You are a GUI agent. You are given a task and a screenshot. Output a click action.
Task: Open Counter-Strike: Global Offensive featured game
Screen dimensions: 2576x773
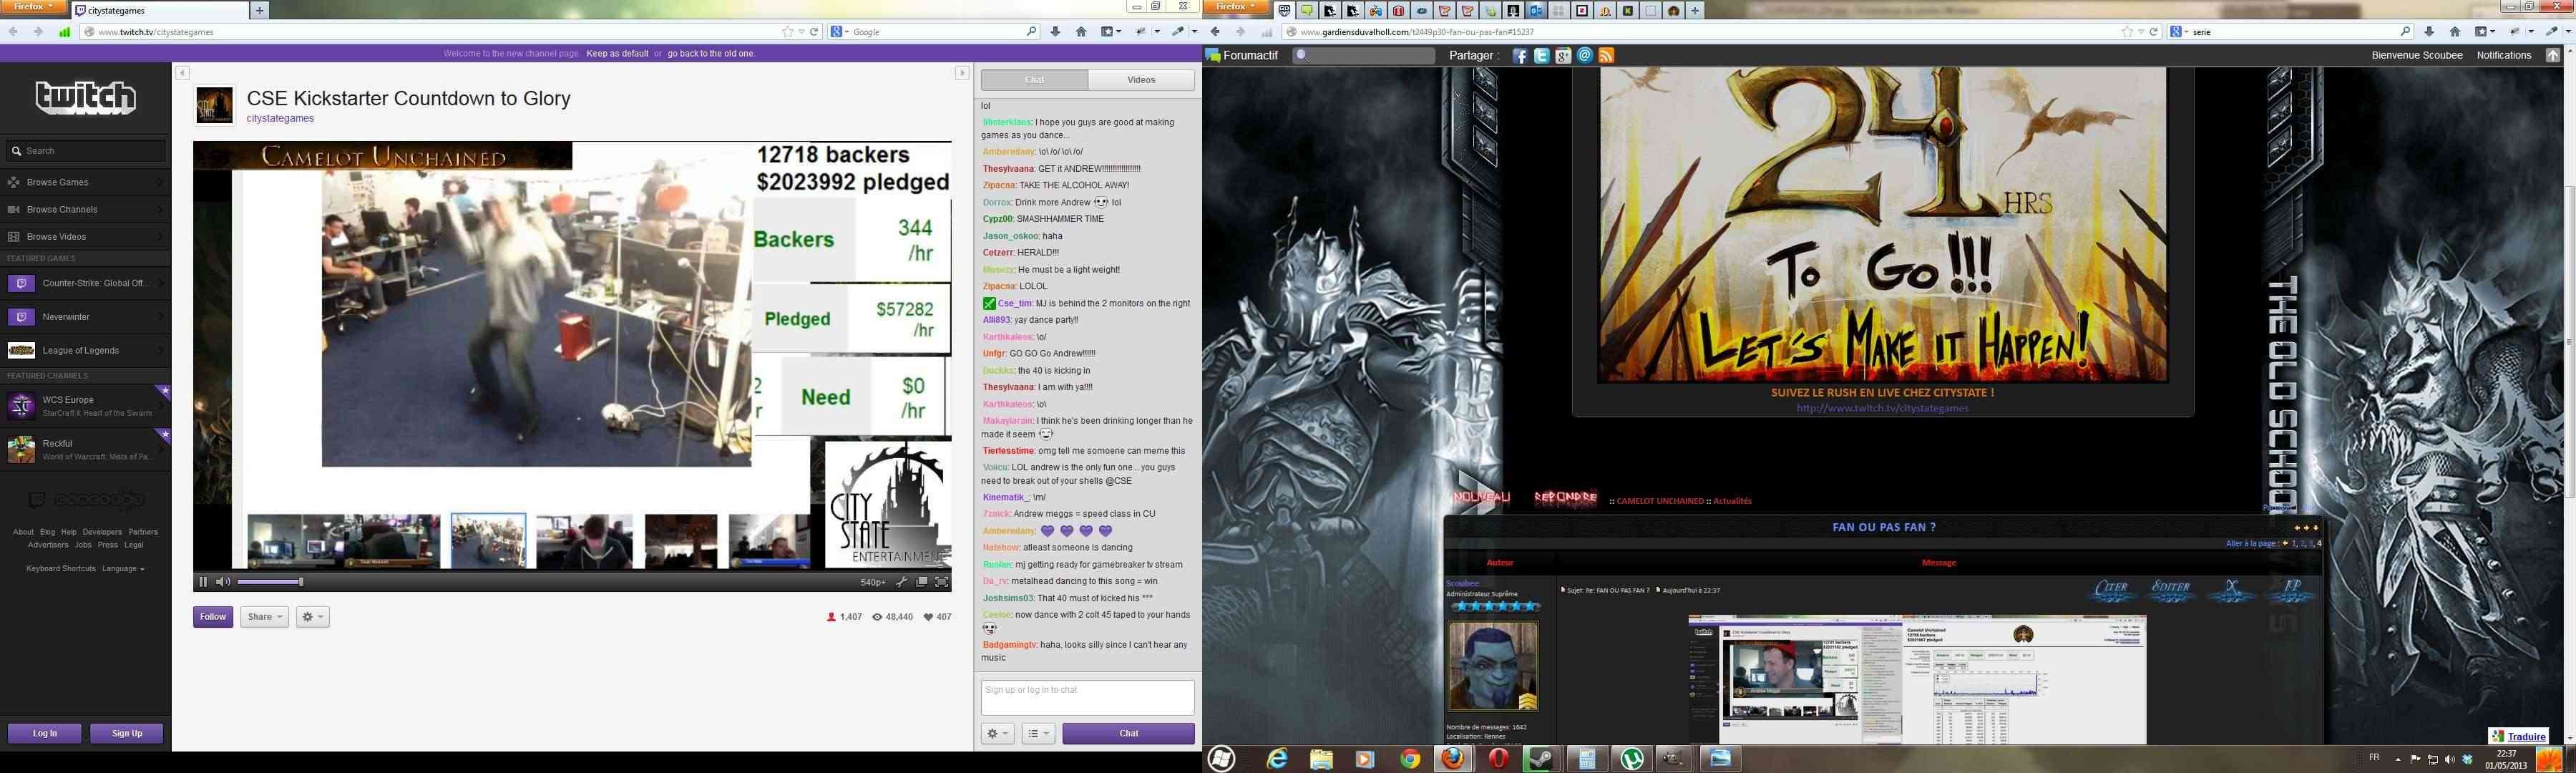(x=86, y=283)
